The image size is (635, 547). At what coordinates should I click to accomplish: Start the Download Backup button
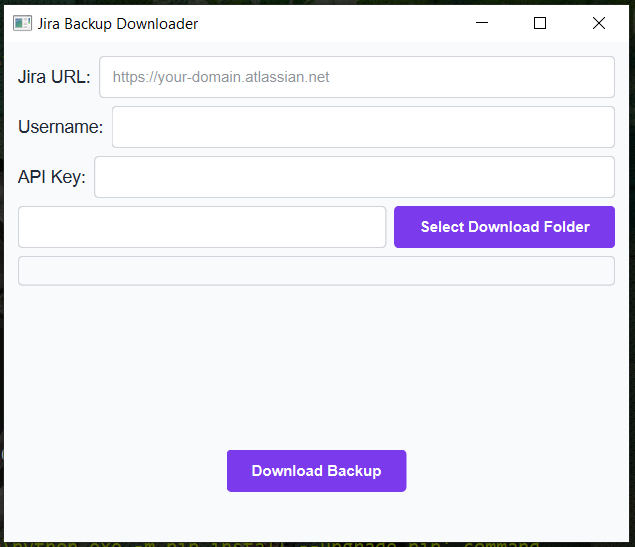click(x=316, y=471)
